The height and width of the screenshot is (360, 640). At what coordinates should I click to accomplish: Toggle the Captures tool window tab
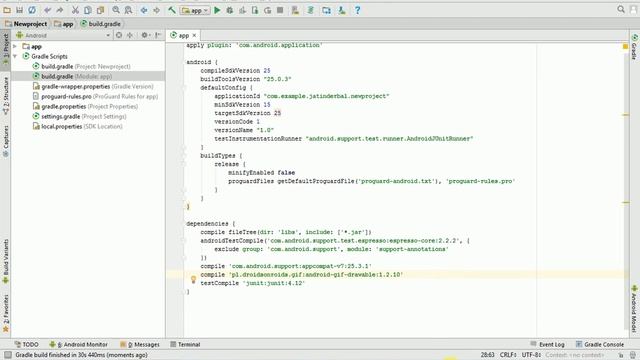(x=6, y=141)
